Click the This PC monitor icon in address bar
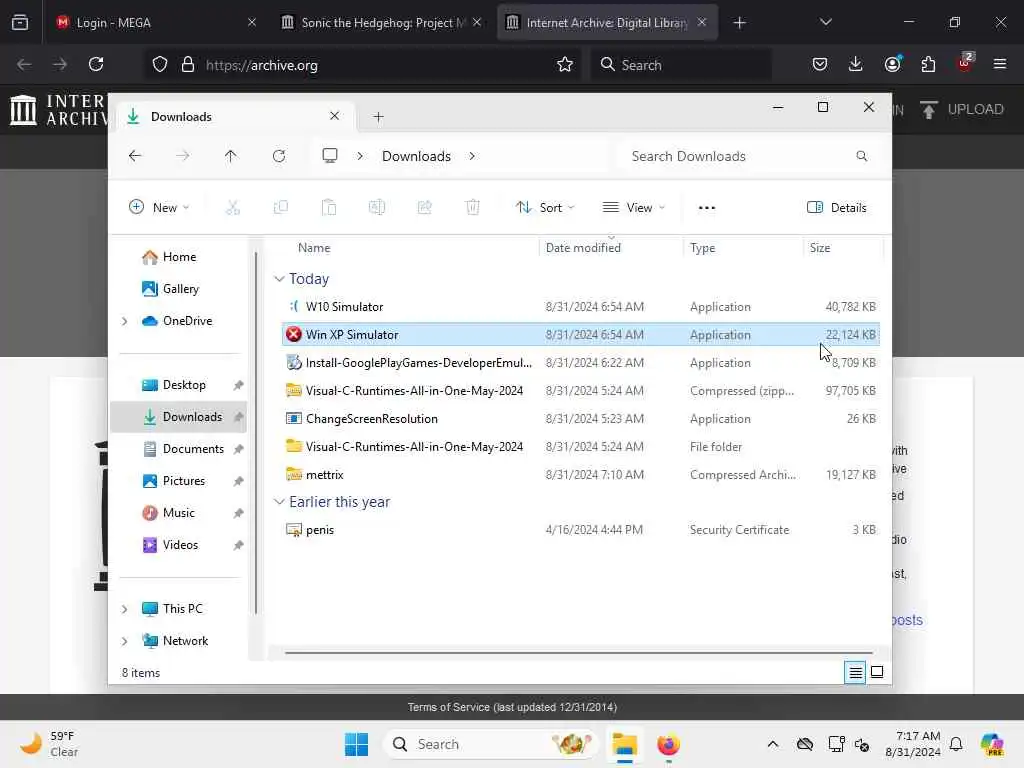Screen dimensions: 1024x768 point(330,156)
